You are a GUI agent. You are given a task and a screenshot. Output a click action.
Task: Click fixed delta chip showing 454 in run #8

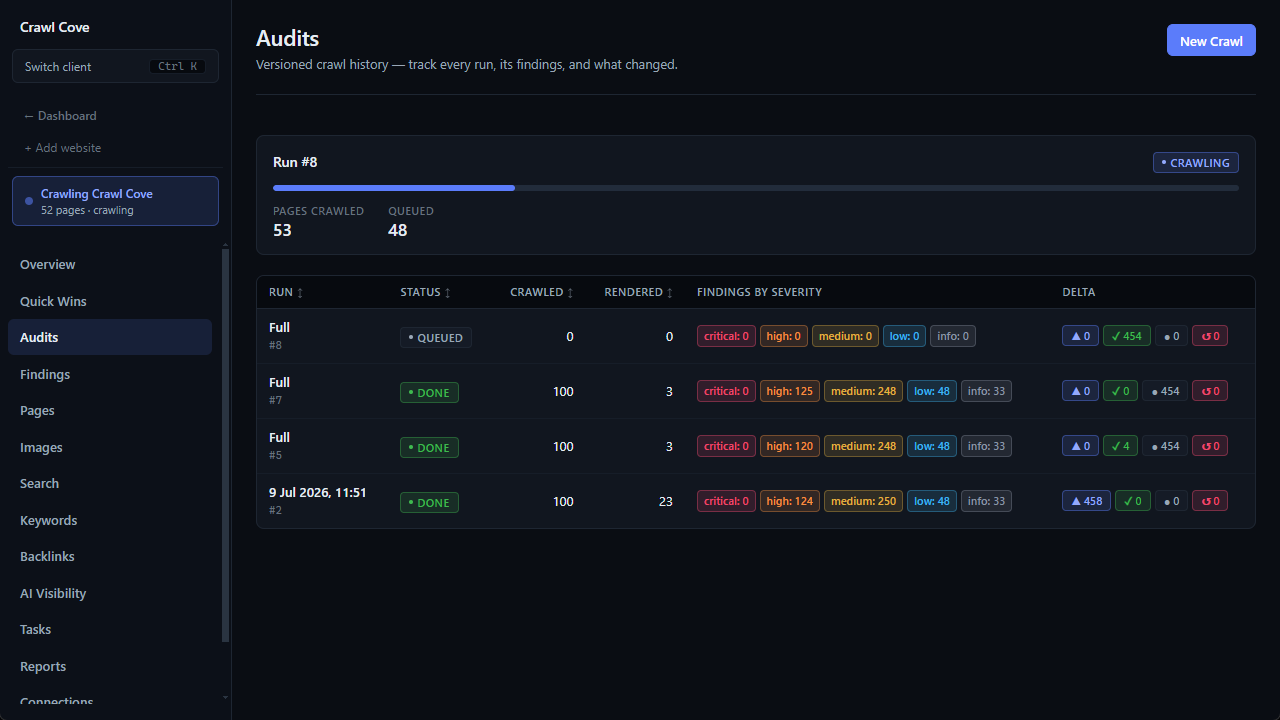[x=1127, y=336]
